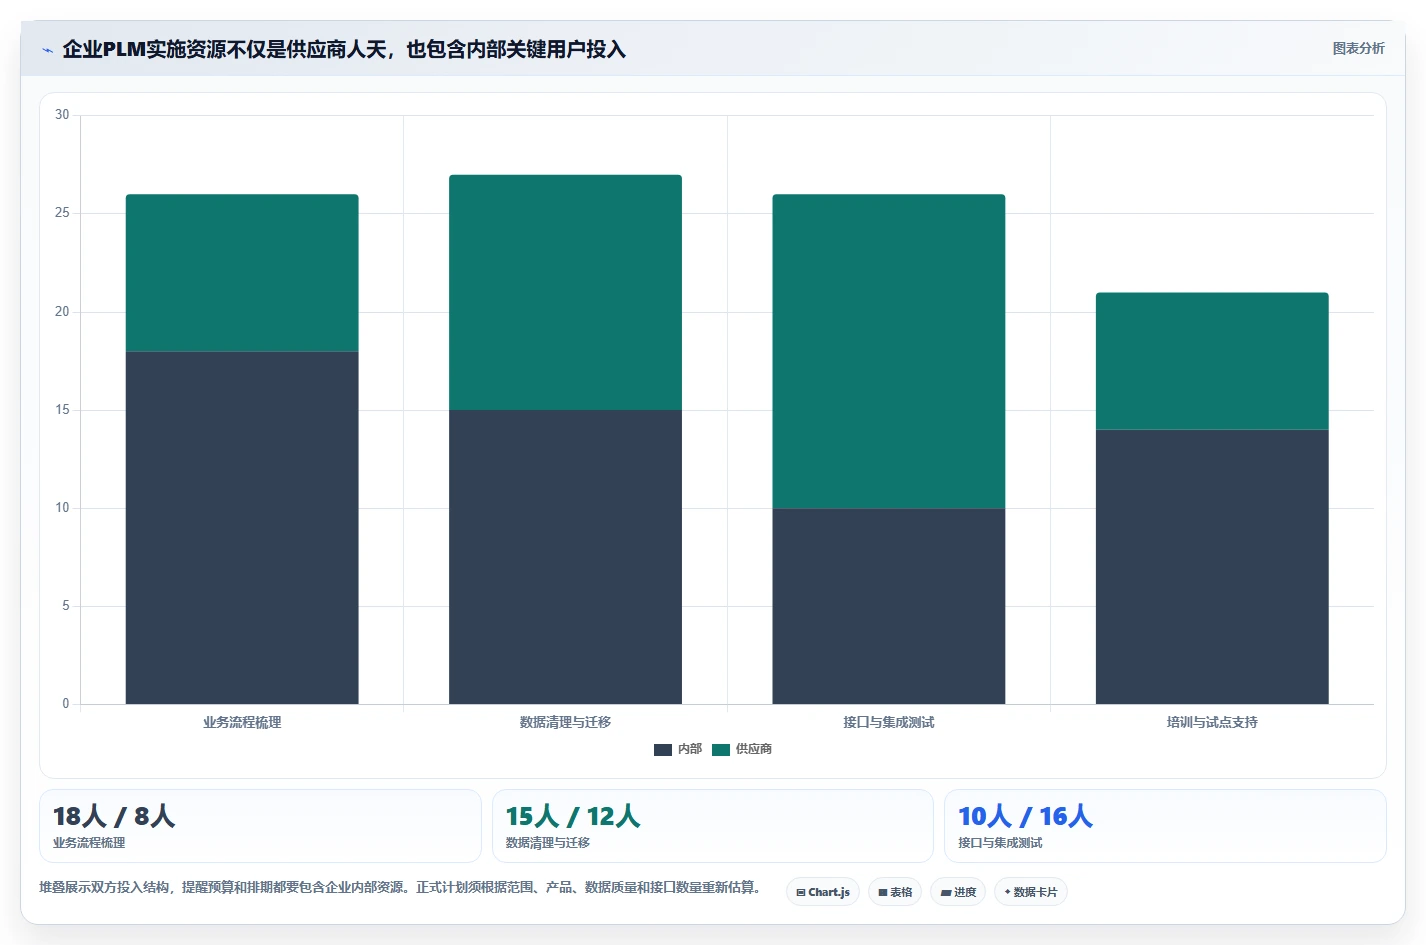This screenshot has height=945, width=1426.
Task: Click the 18人 / 8人 value
Action: 114,816
